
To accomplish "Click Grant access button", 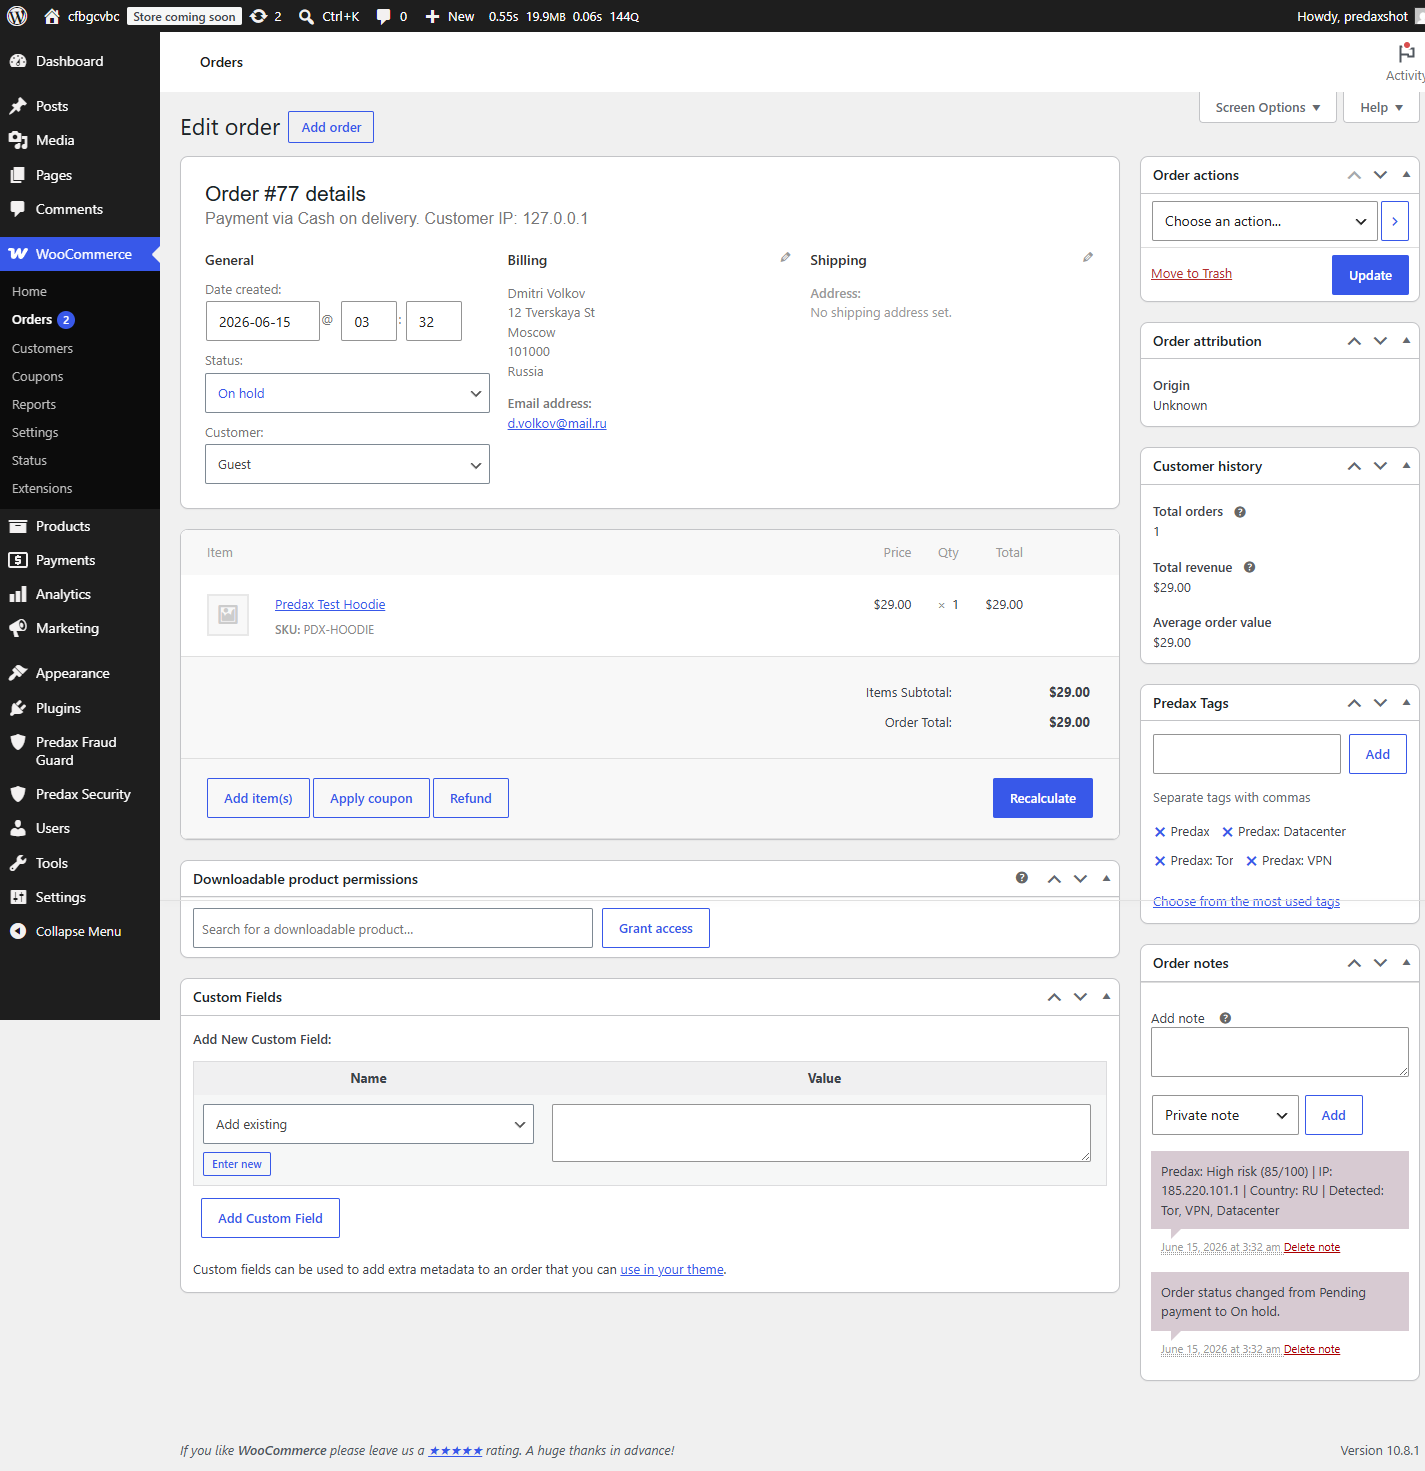I will (x=656, y=928).
